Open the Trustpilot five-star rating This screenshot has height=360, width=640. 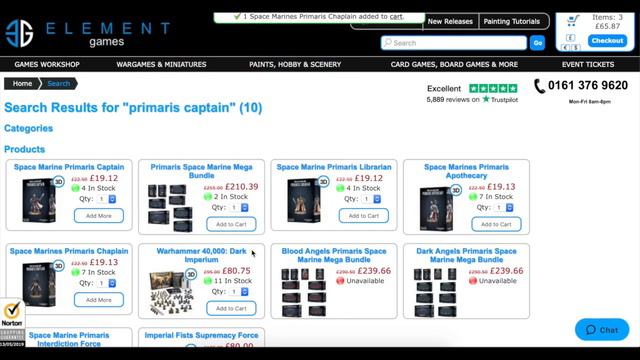point(493,88)
